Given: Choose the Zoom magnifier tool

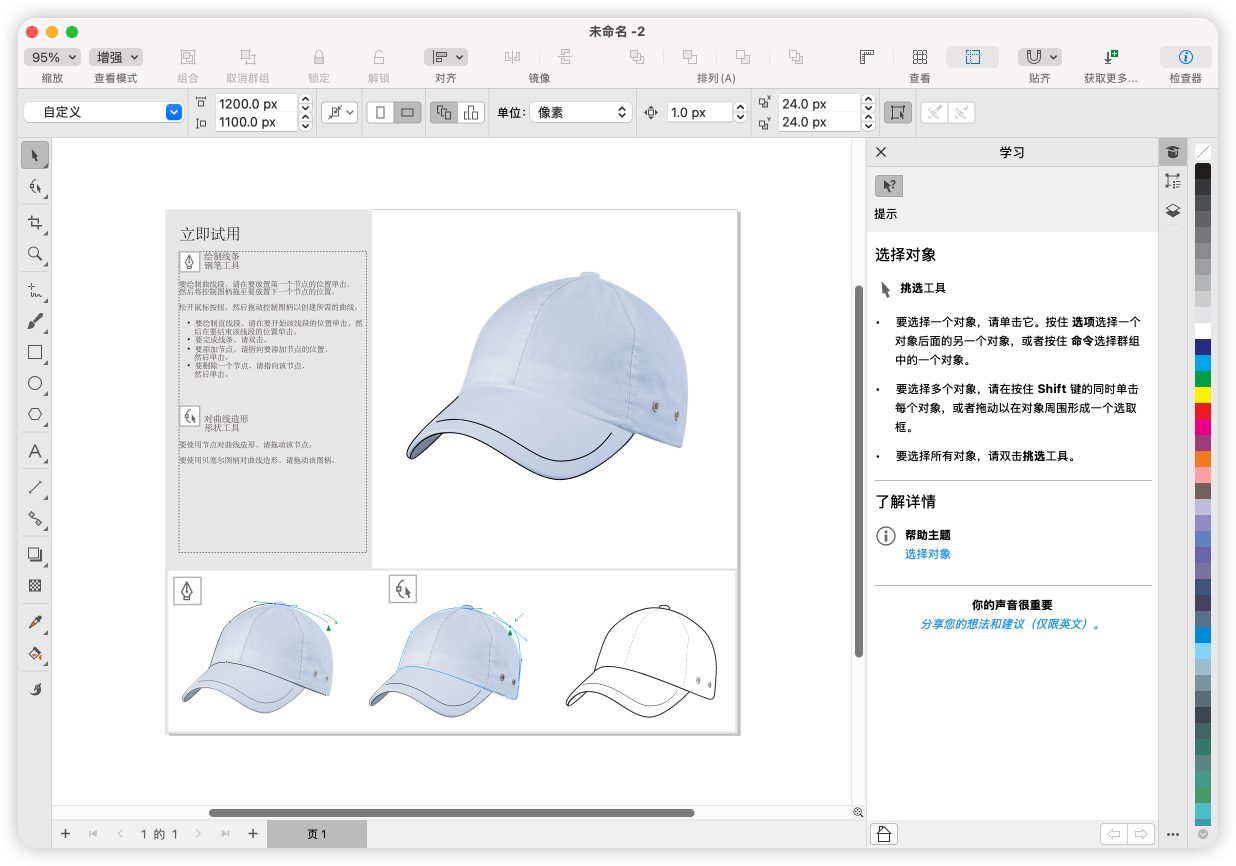Looking at the screenshot, I should click(x=35, y=254).
